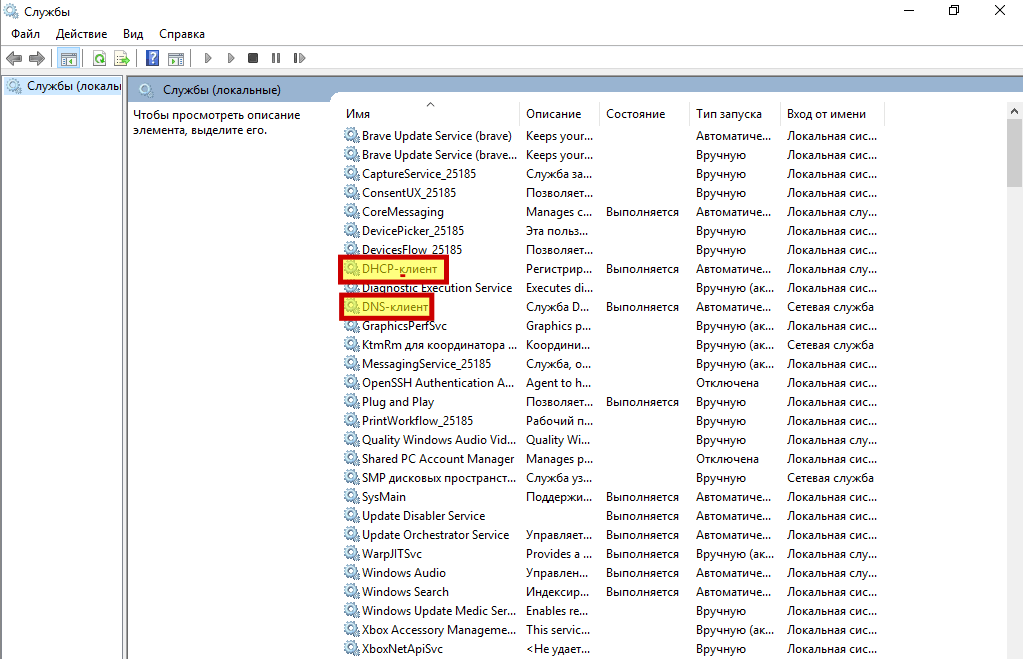Screen dimensions: 1023x659
Task: Open the Действие menu
Action: (83, 34)
